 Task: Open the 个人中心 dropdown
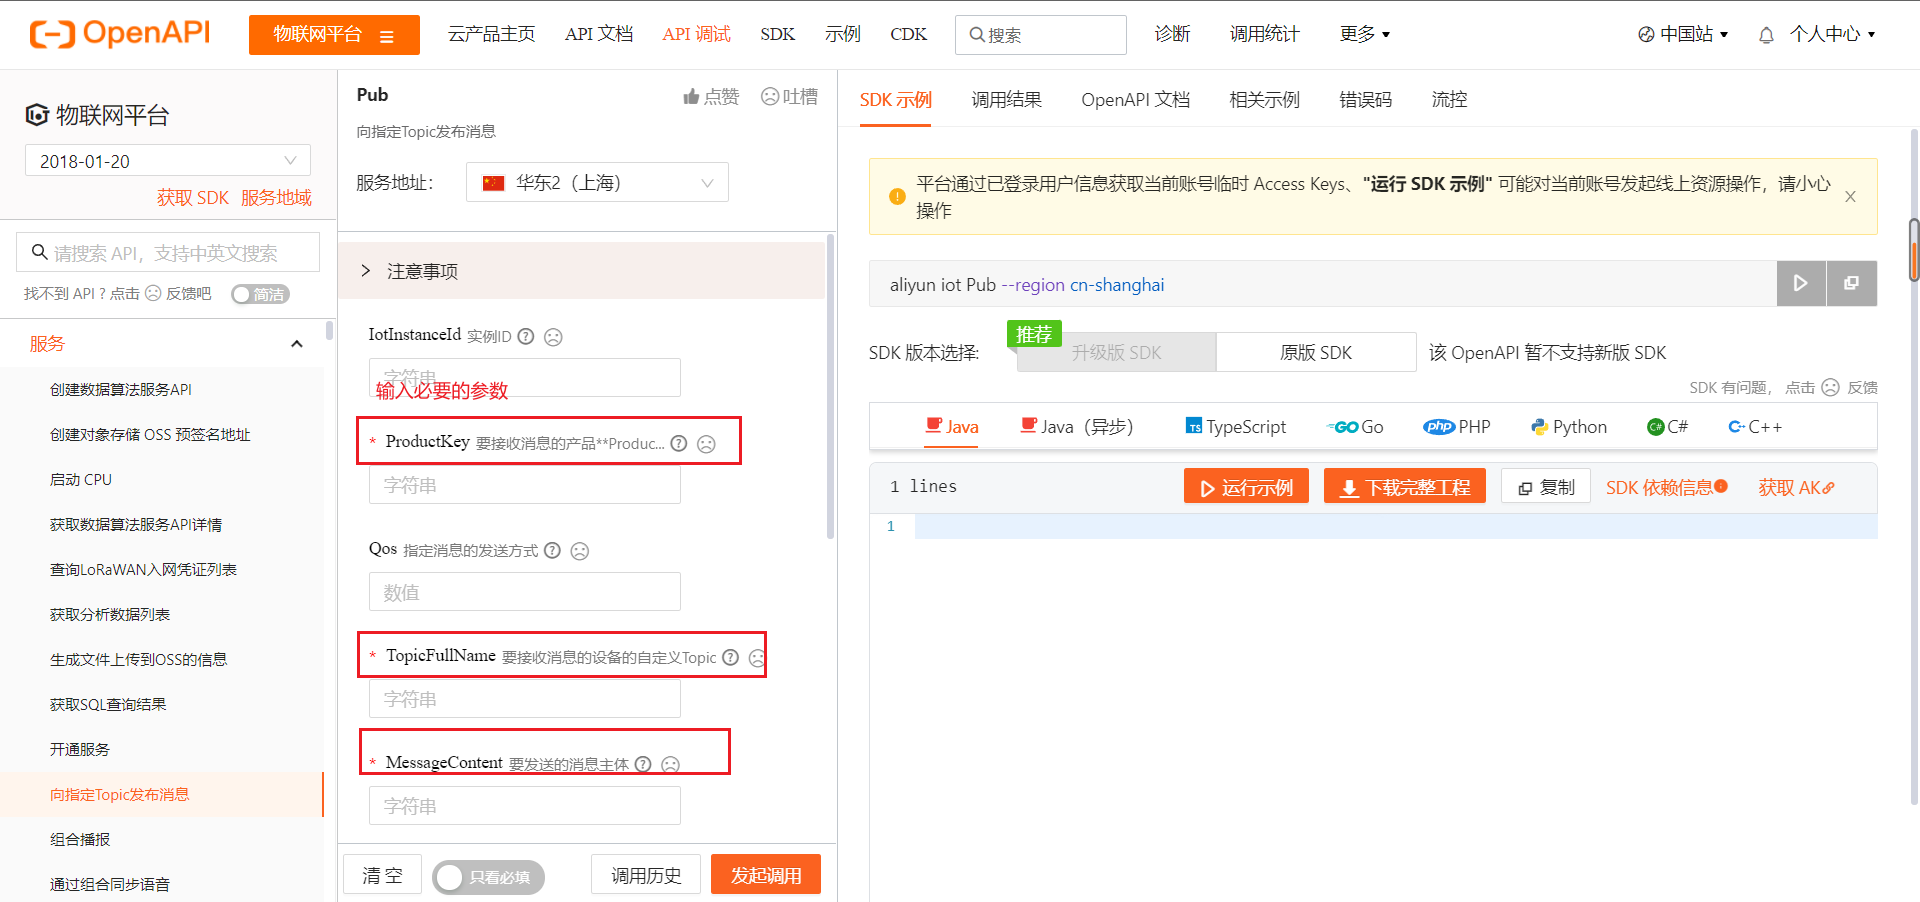(x=1832, y=34)
